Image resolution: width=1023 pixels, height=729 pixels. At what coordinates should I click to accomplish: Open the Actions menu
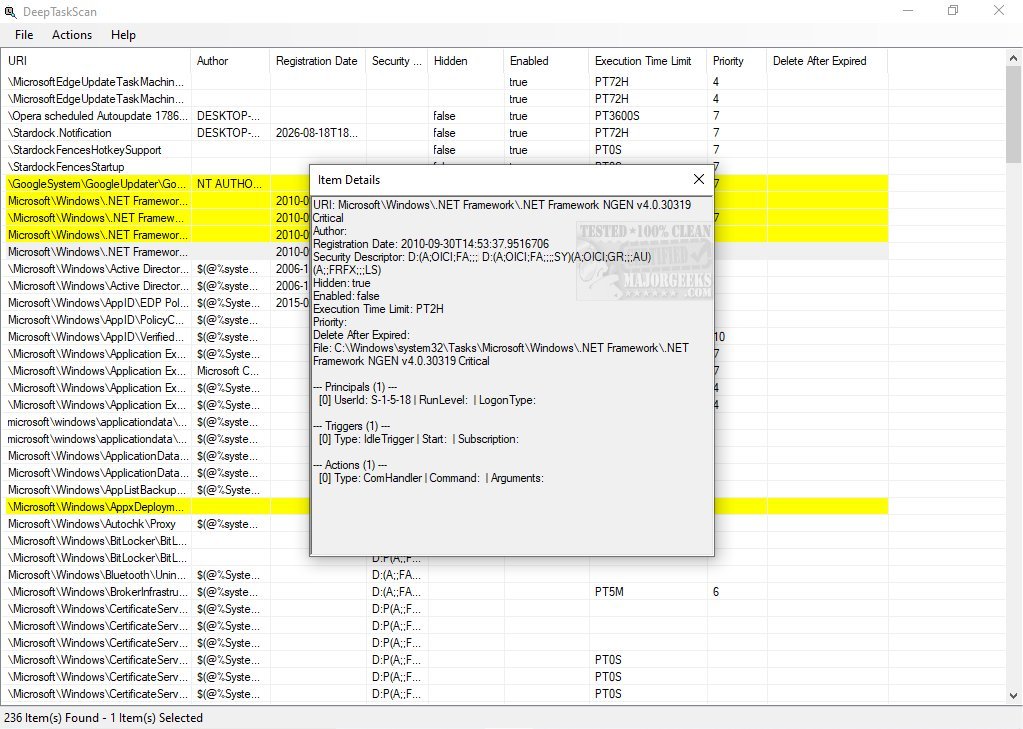coord(72,35)
